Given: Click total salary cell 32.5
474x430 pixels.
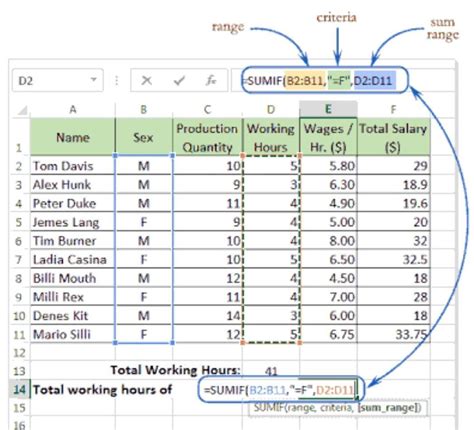Looking at the screenshot, I should (x=394, y=259).
